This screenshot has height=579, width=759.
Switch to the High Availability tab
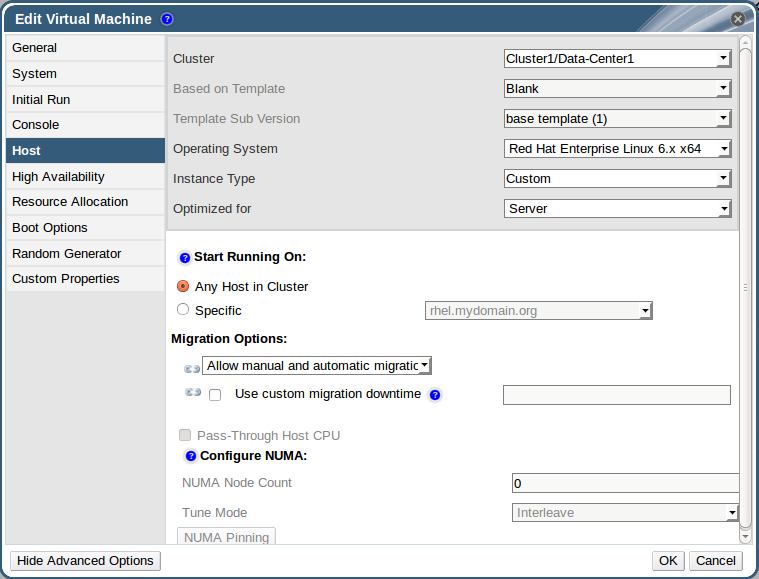[58, 177]
